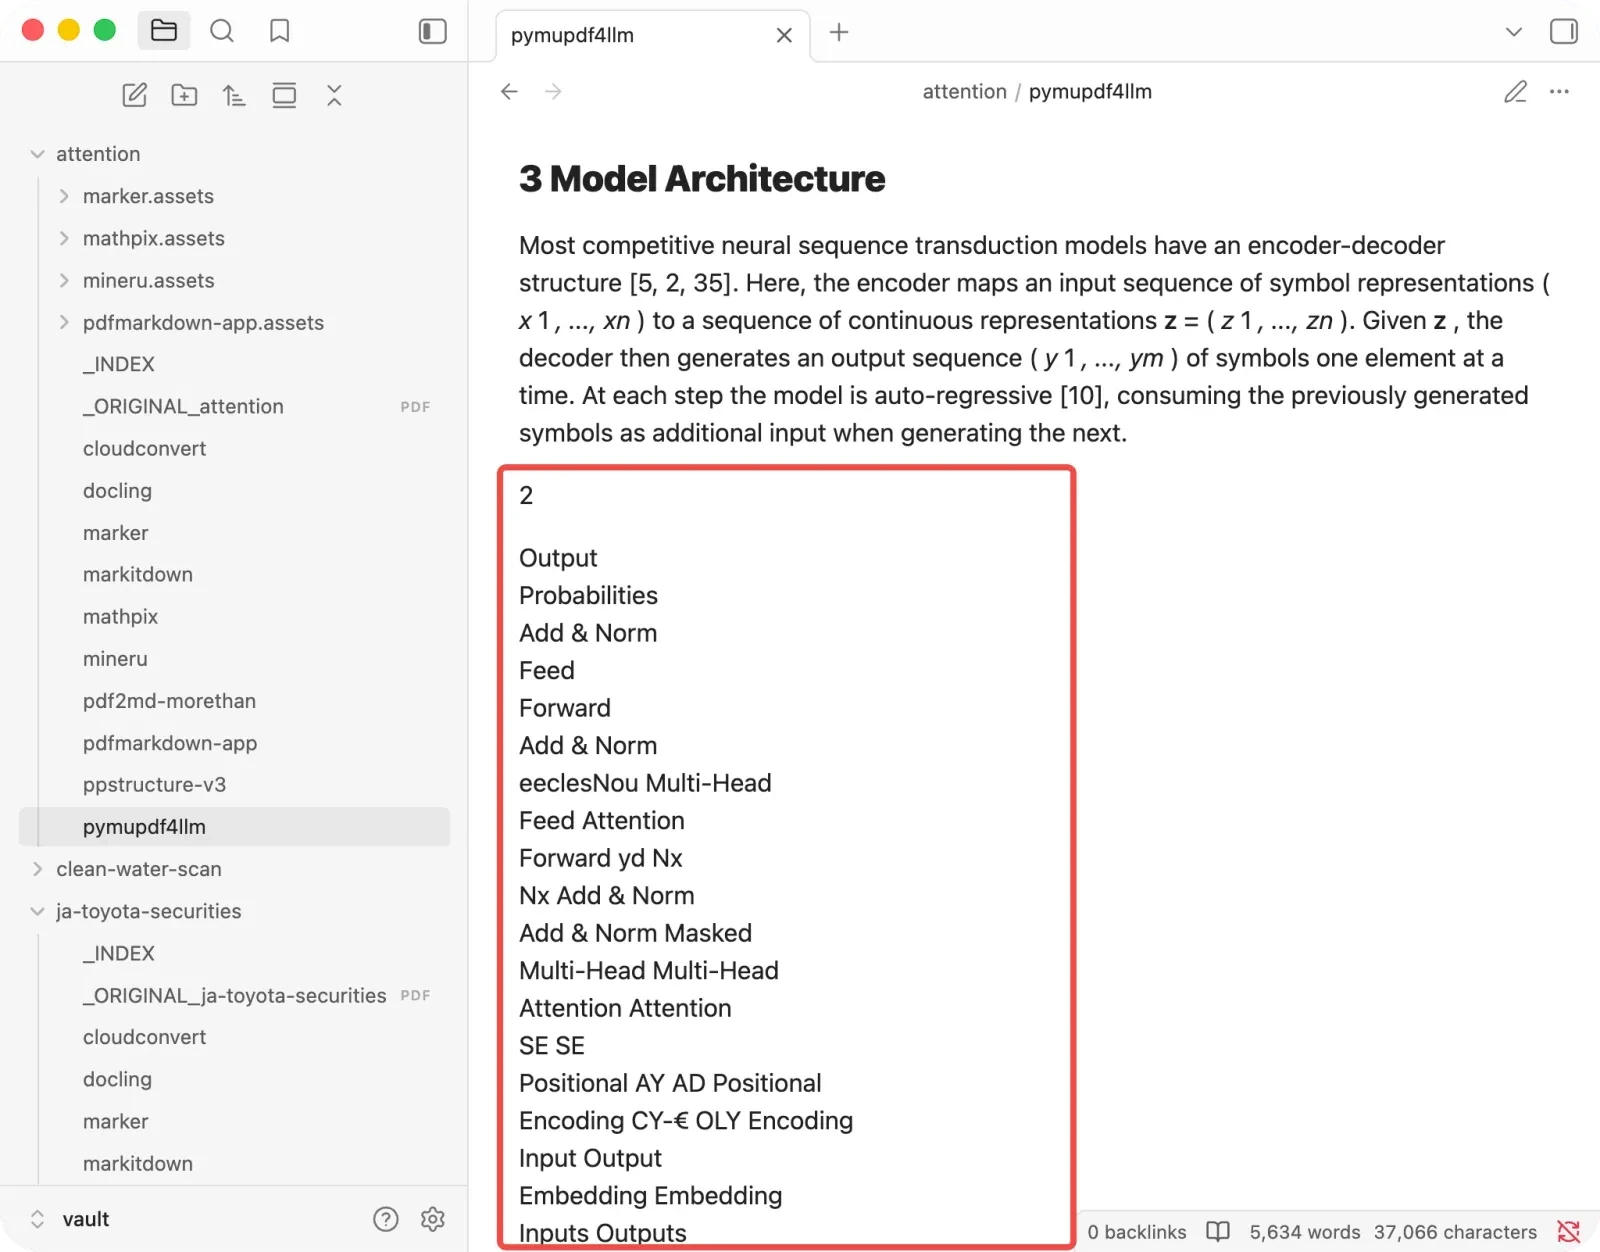This screenshot has width=1600, height=1252.
Task: Navigate forward in history
Action: pyautogui.click(x=553, y=91)
